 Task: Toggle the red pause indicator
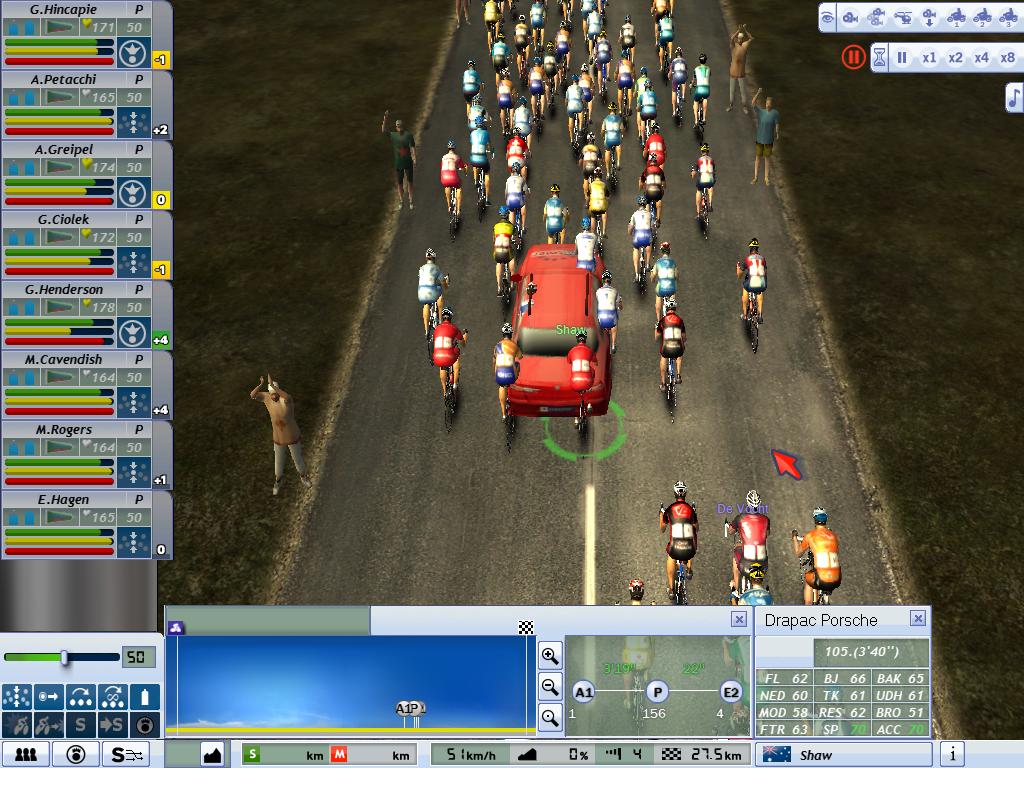[x=852, y=57]
